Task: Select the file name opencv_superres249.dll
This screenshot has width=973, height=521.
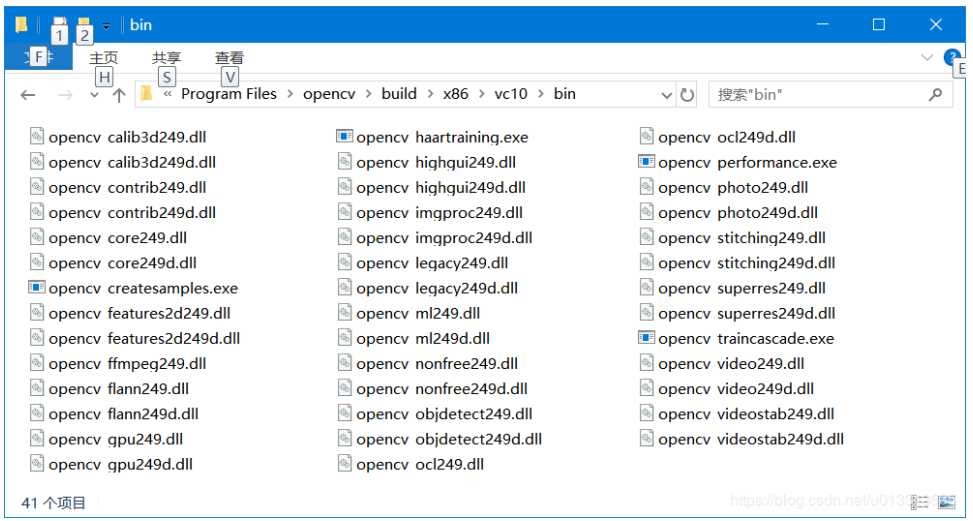Action: (742, 288)
